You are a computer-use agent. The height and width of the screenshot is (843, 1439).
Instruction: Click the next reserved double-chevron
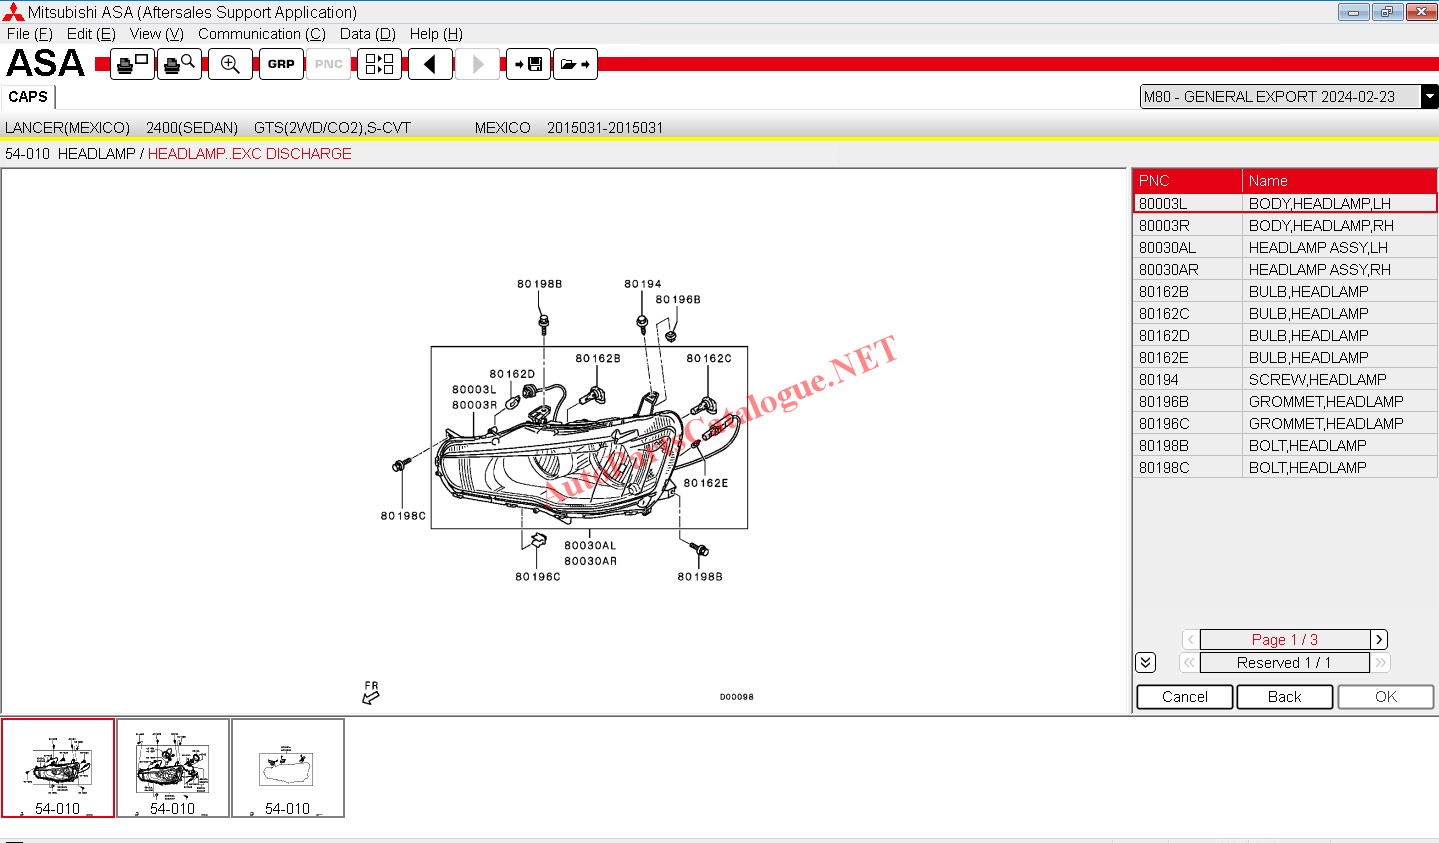coord(1380,662)
